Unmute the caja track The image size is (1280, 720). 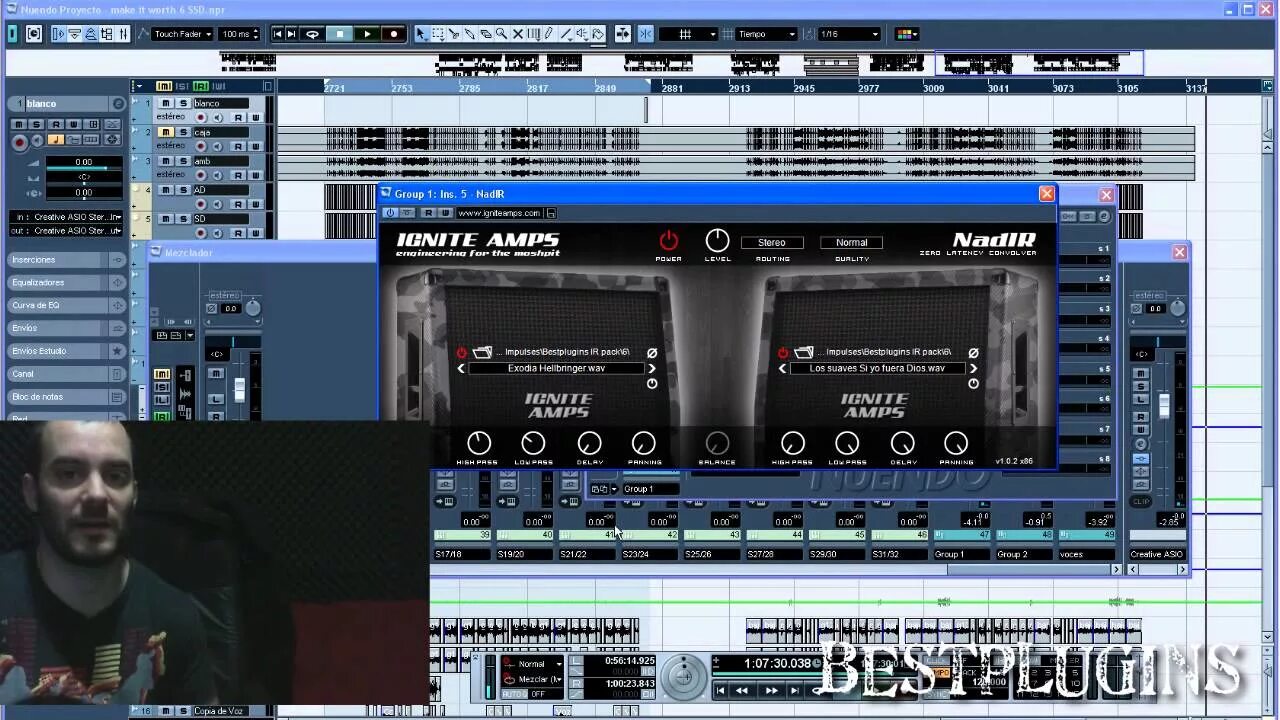(x=166, y=132)
